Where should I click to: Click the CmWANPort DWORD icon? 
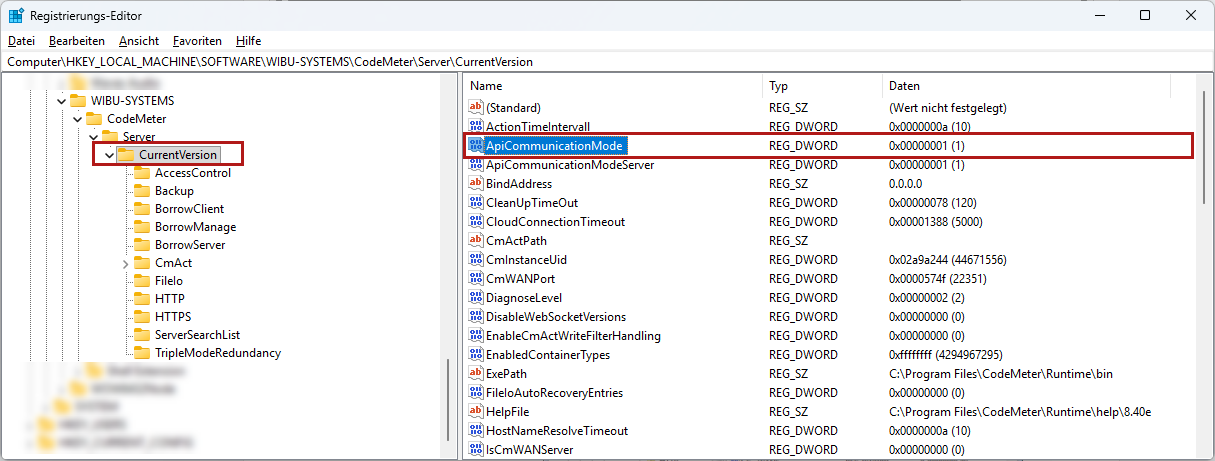(x=476, y=279)
